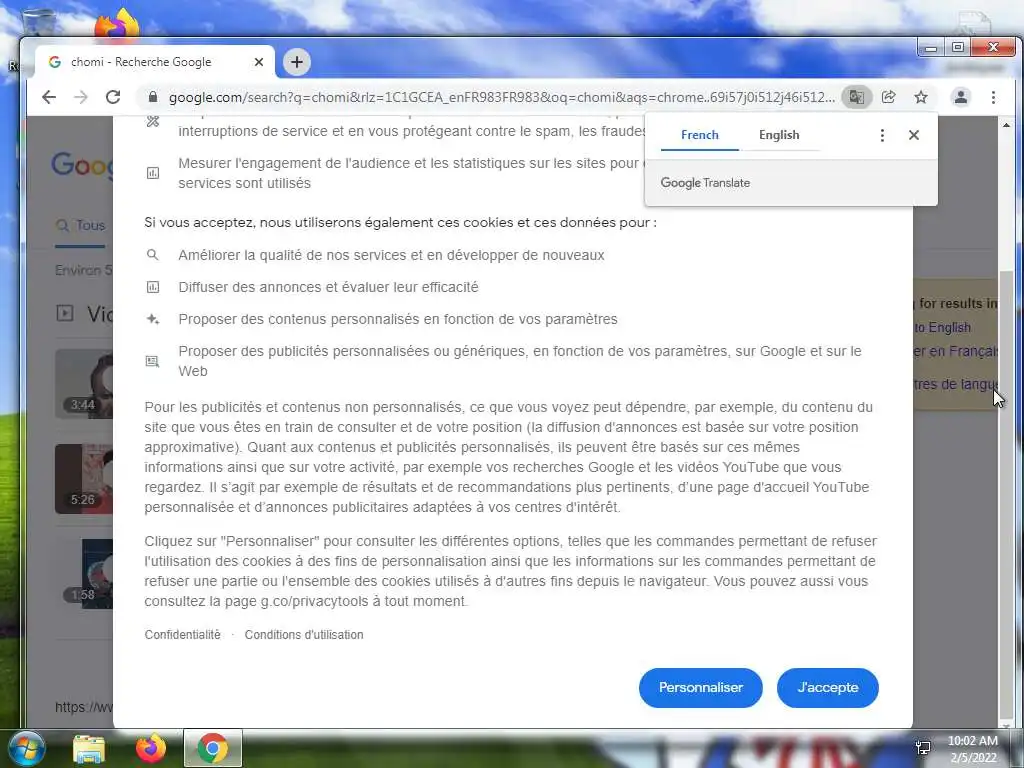The image size is (1024, 768).
Task: Close the Google Translate popup
Action: coord(914,135)
